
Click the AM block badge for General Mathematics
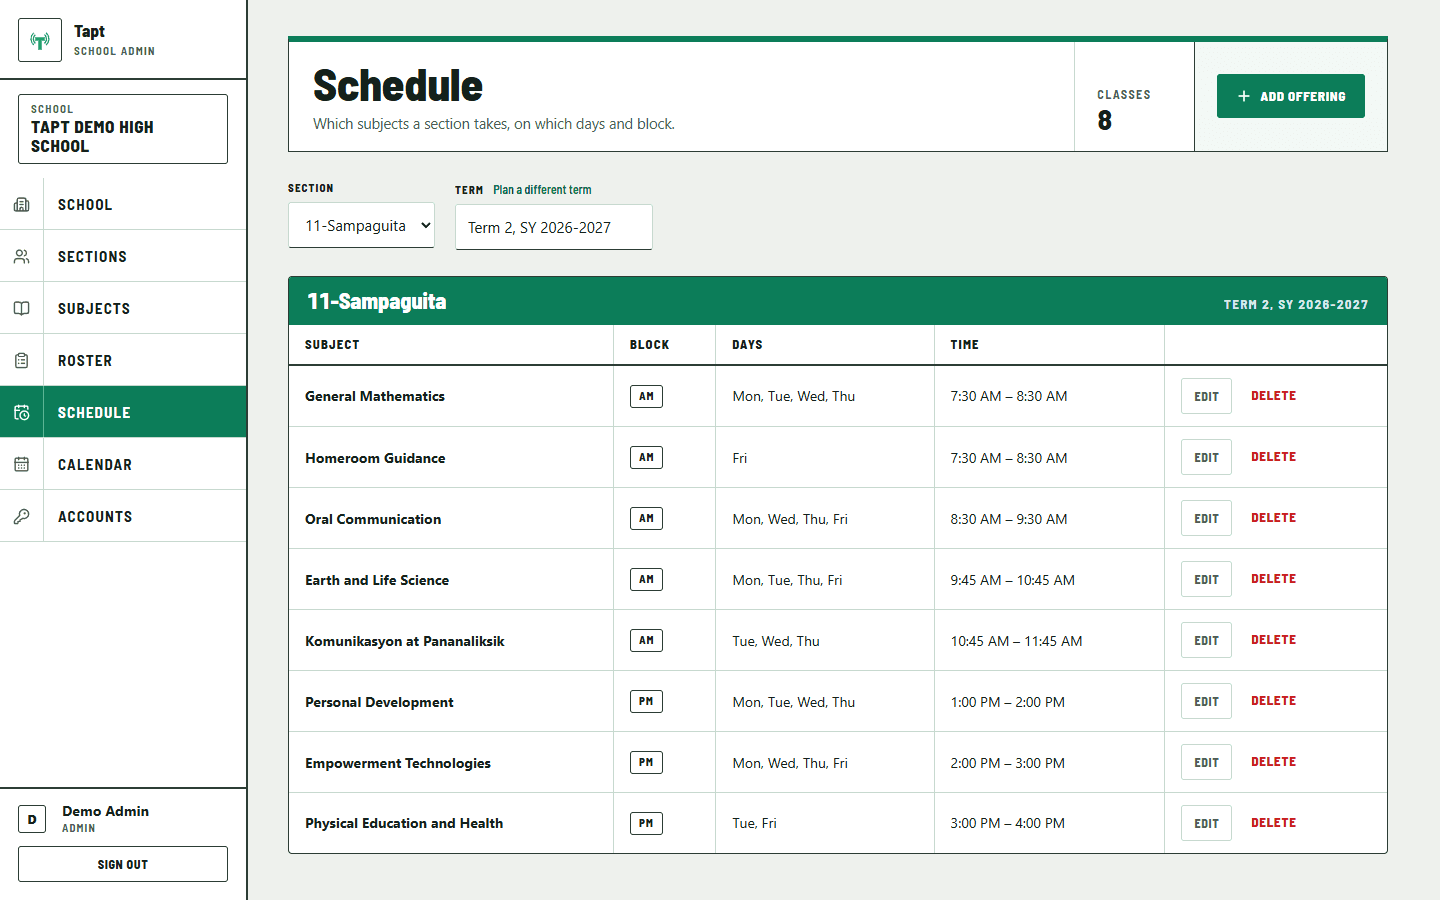[646, 396]
